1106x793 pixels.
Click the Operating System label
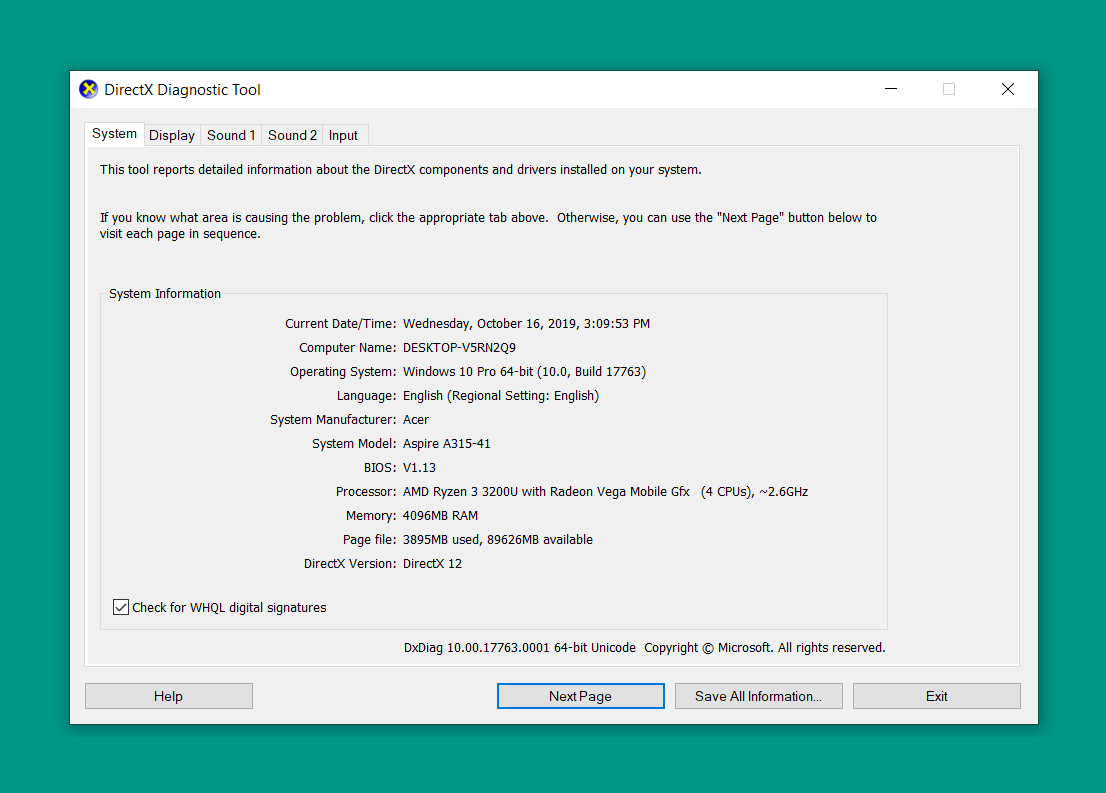344,372
